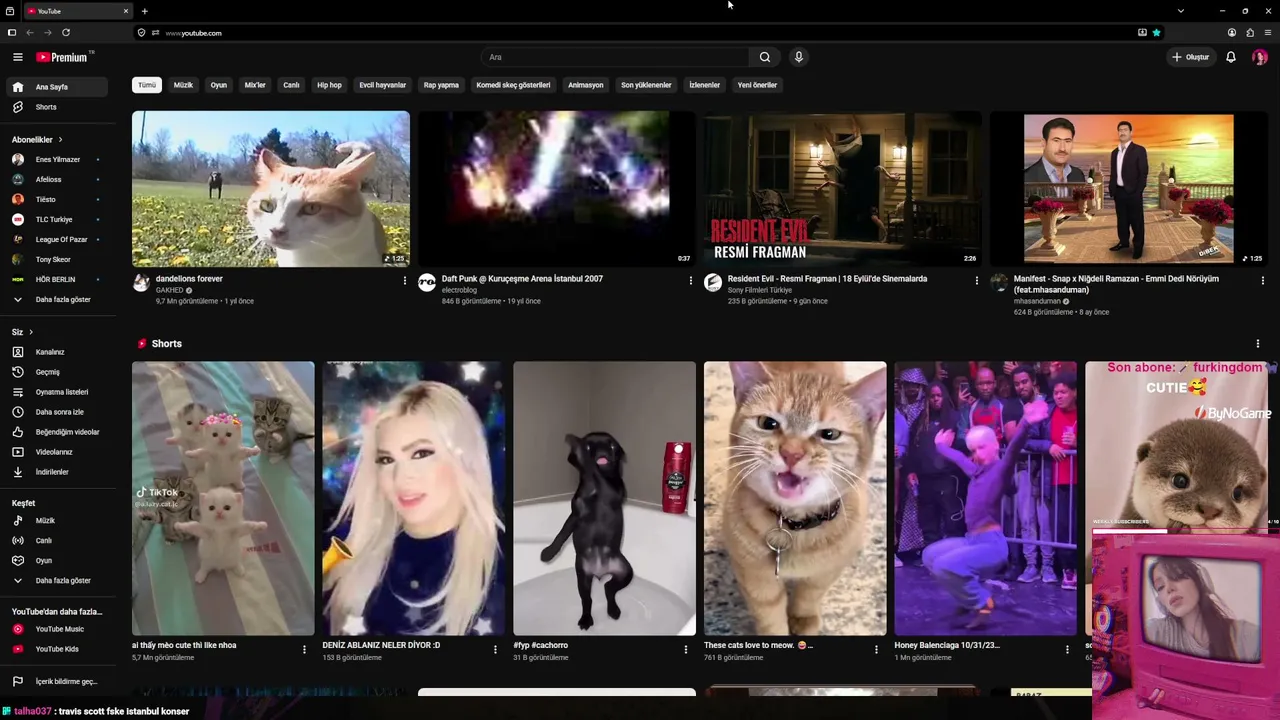1280x720 pixels.
Task: Open 'League Of Pazar' subscription
Action: click(56, 240)
